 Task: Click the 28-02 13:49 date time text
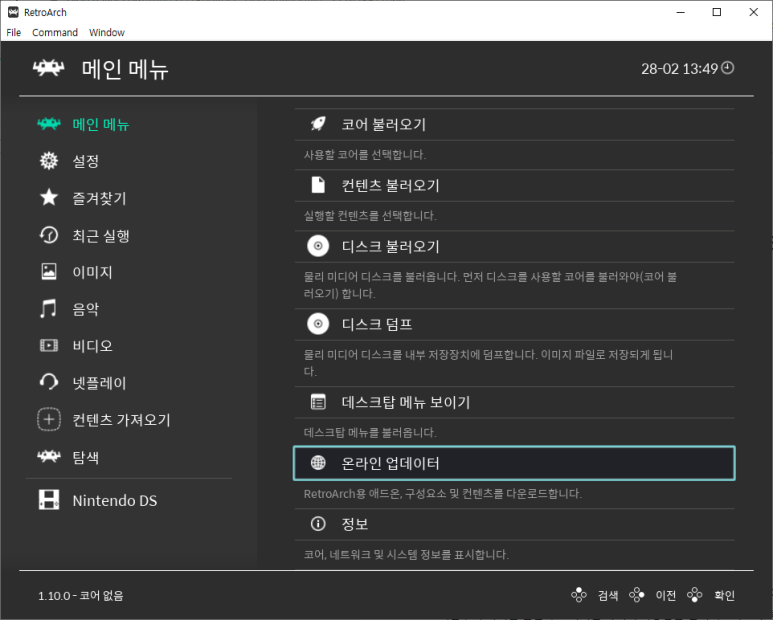coord(679,69)
